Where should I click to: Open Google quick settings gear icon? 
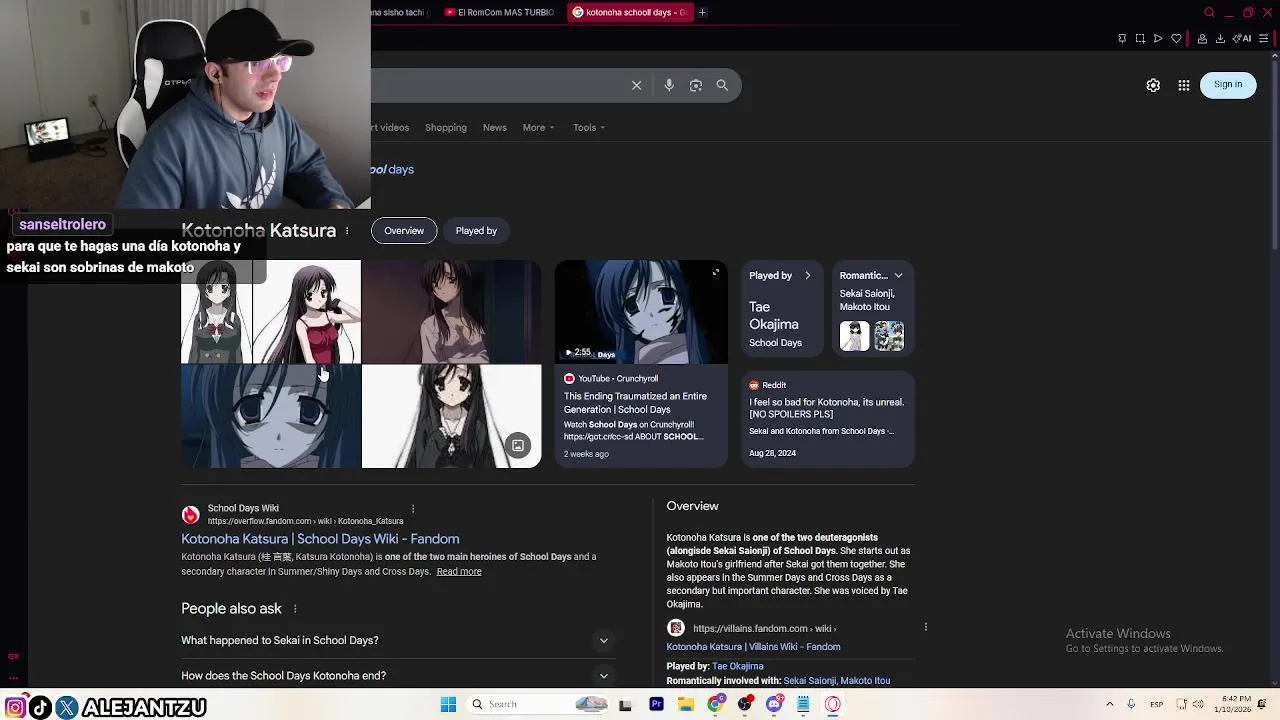(1153, 85)
